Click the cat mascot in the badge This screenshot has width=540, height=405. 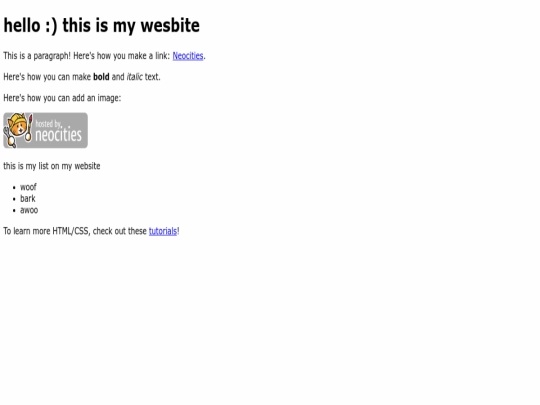pyautogui.click(x=17, y=129)
